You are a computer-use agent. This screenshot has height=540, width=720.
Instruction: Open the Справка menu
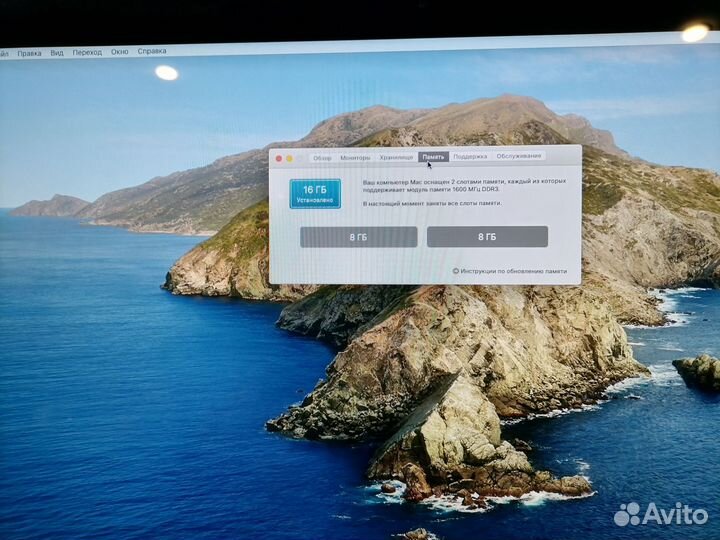[152, 51]
